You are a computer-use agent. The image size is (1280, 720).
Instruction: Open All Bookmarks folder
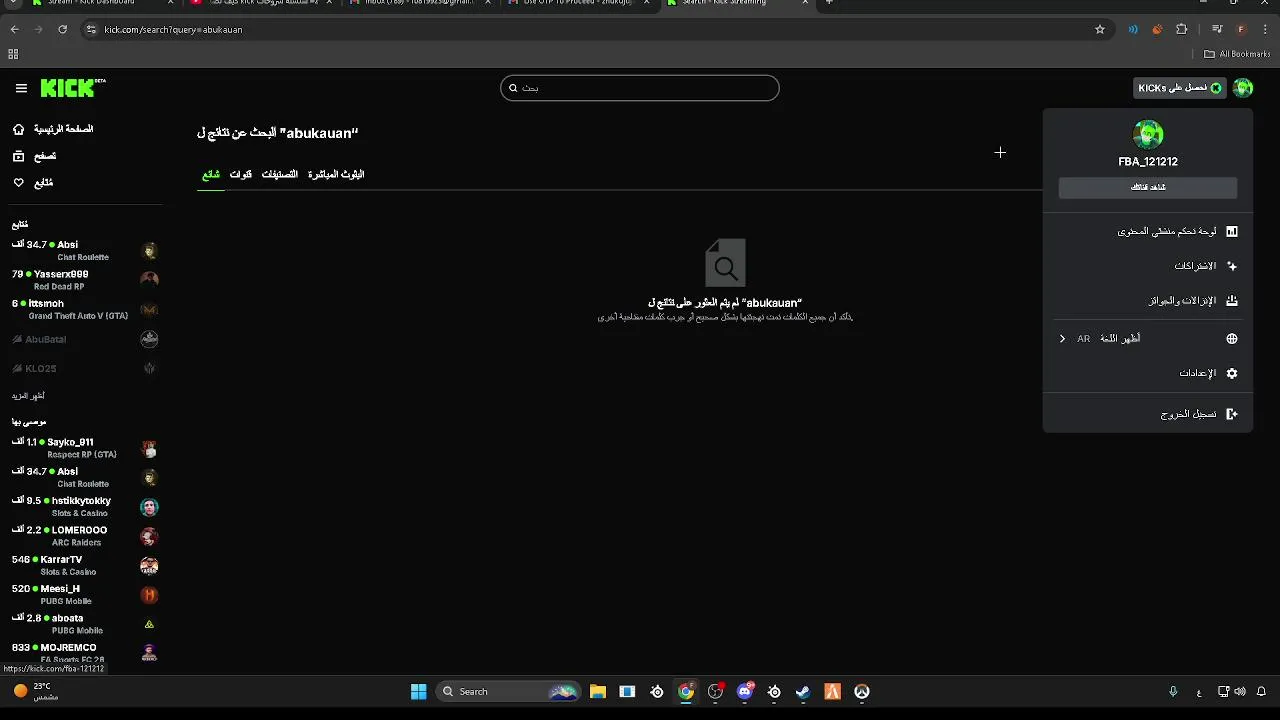pyautogui.click(x=1237, y=54)
